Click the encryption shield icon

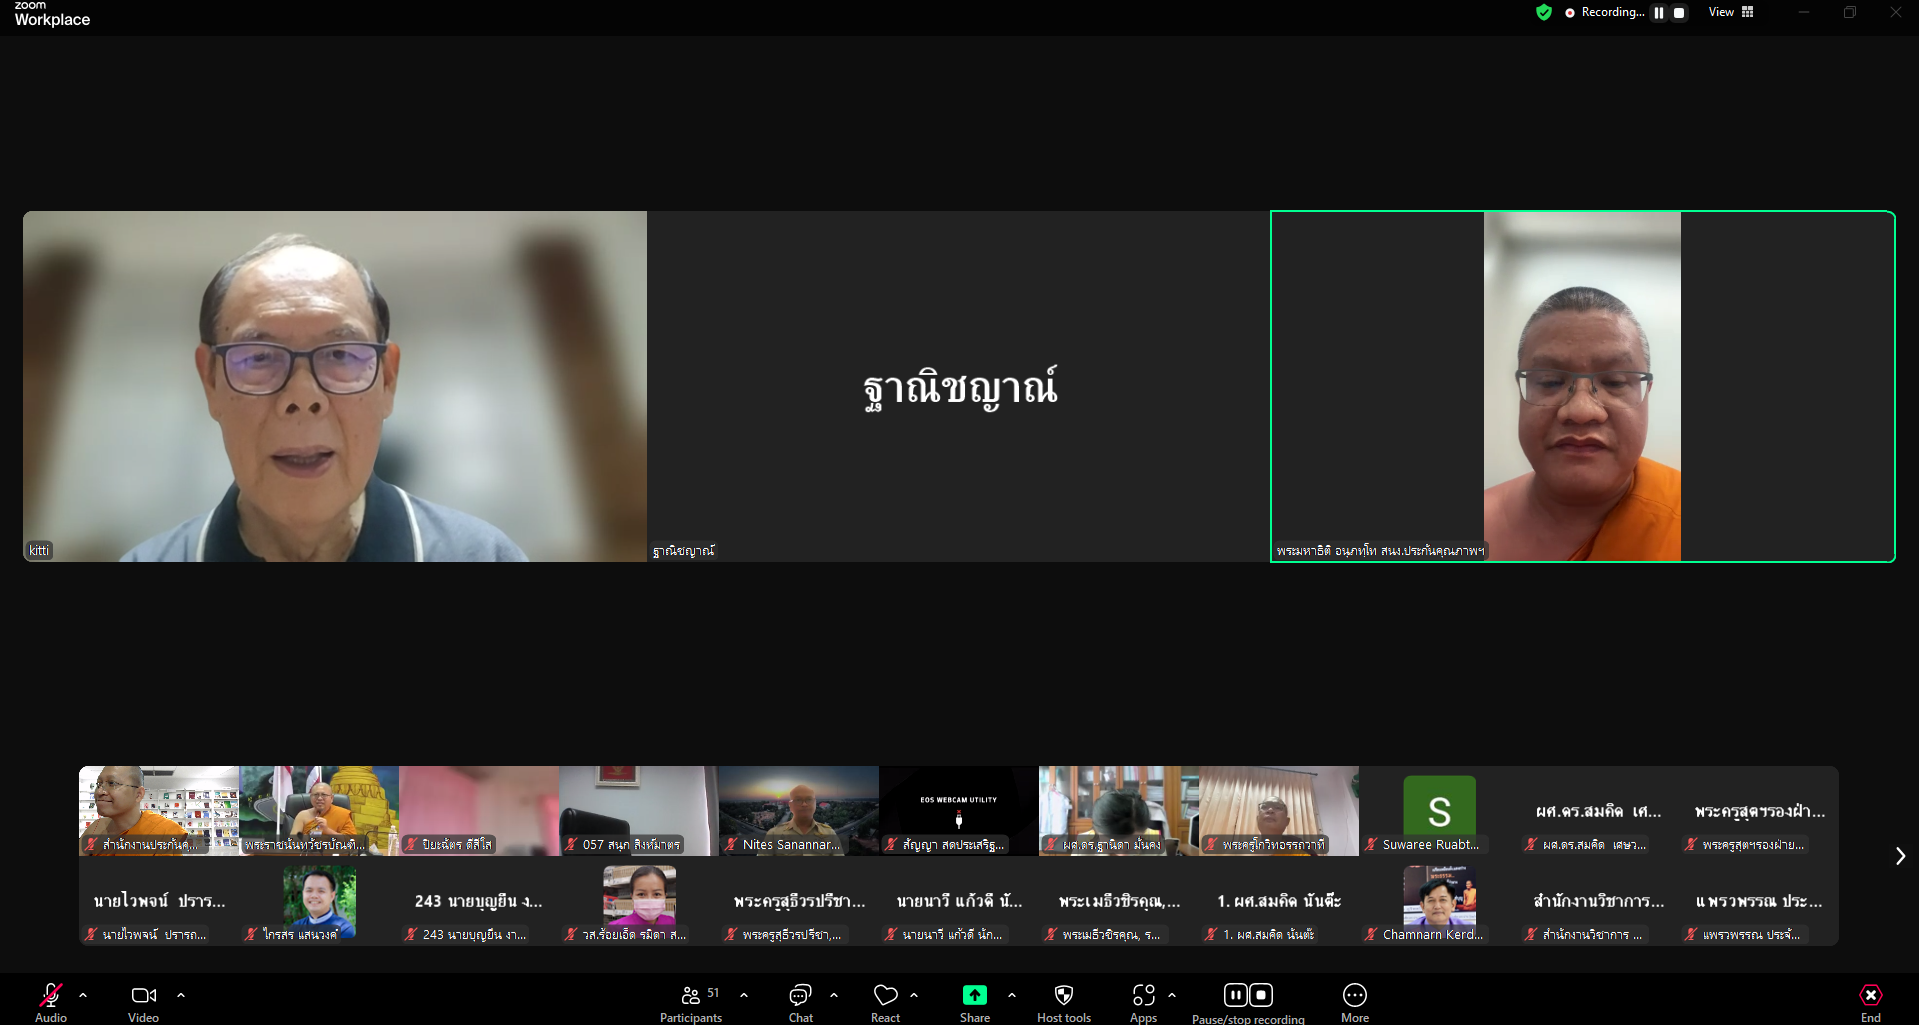(1544, 13)
